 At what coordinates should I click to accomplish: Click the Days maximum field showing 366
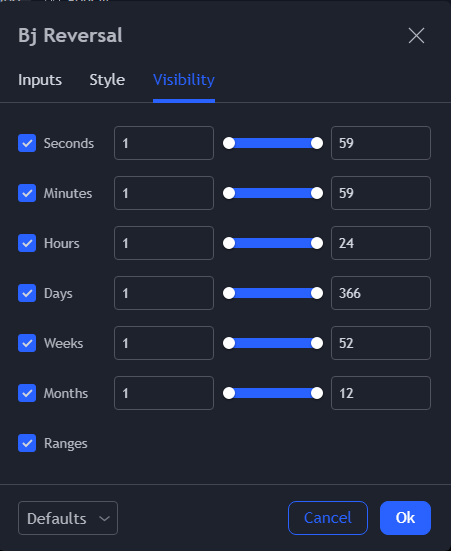381,293
